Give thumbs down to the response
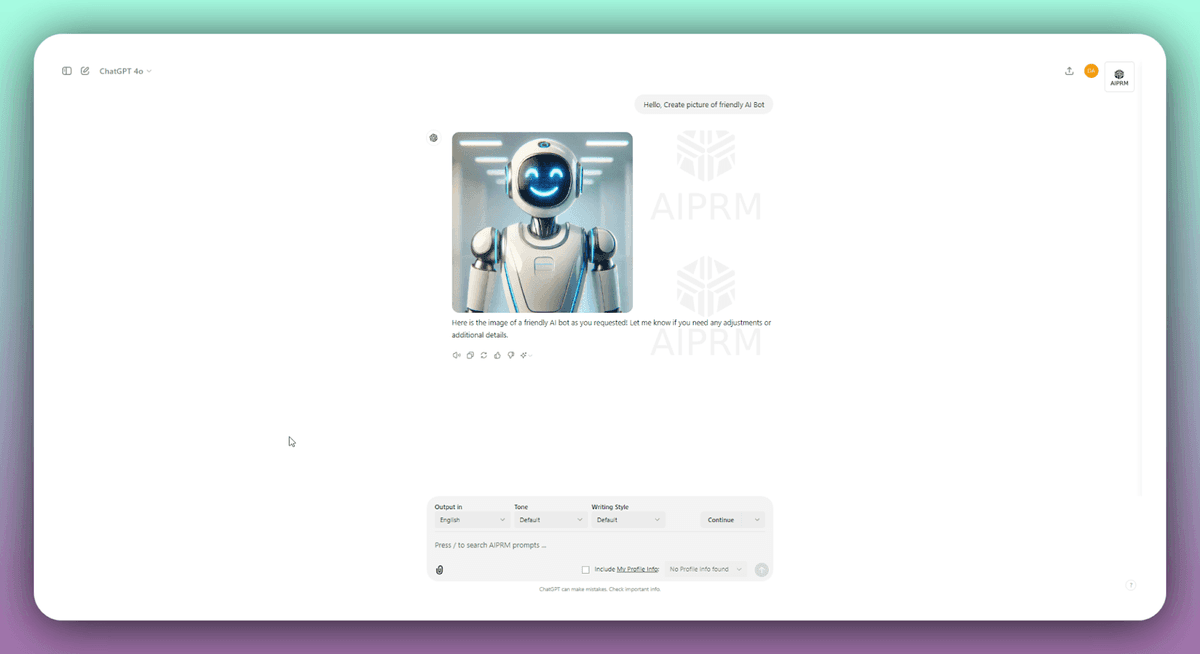 pyautogui.click(x=511, y=355)
